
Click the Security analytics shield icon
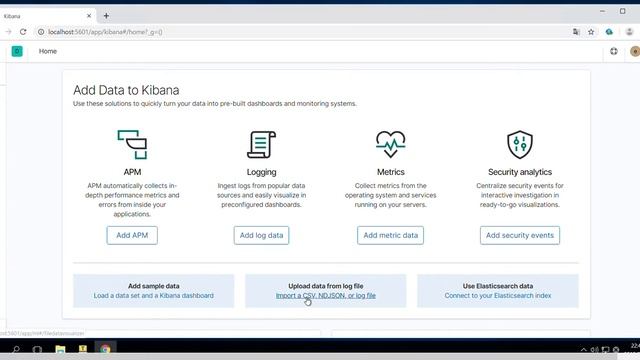[520, 144]
